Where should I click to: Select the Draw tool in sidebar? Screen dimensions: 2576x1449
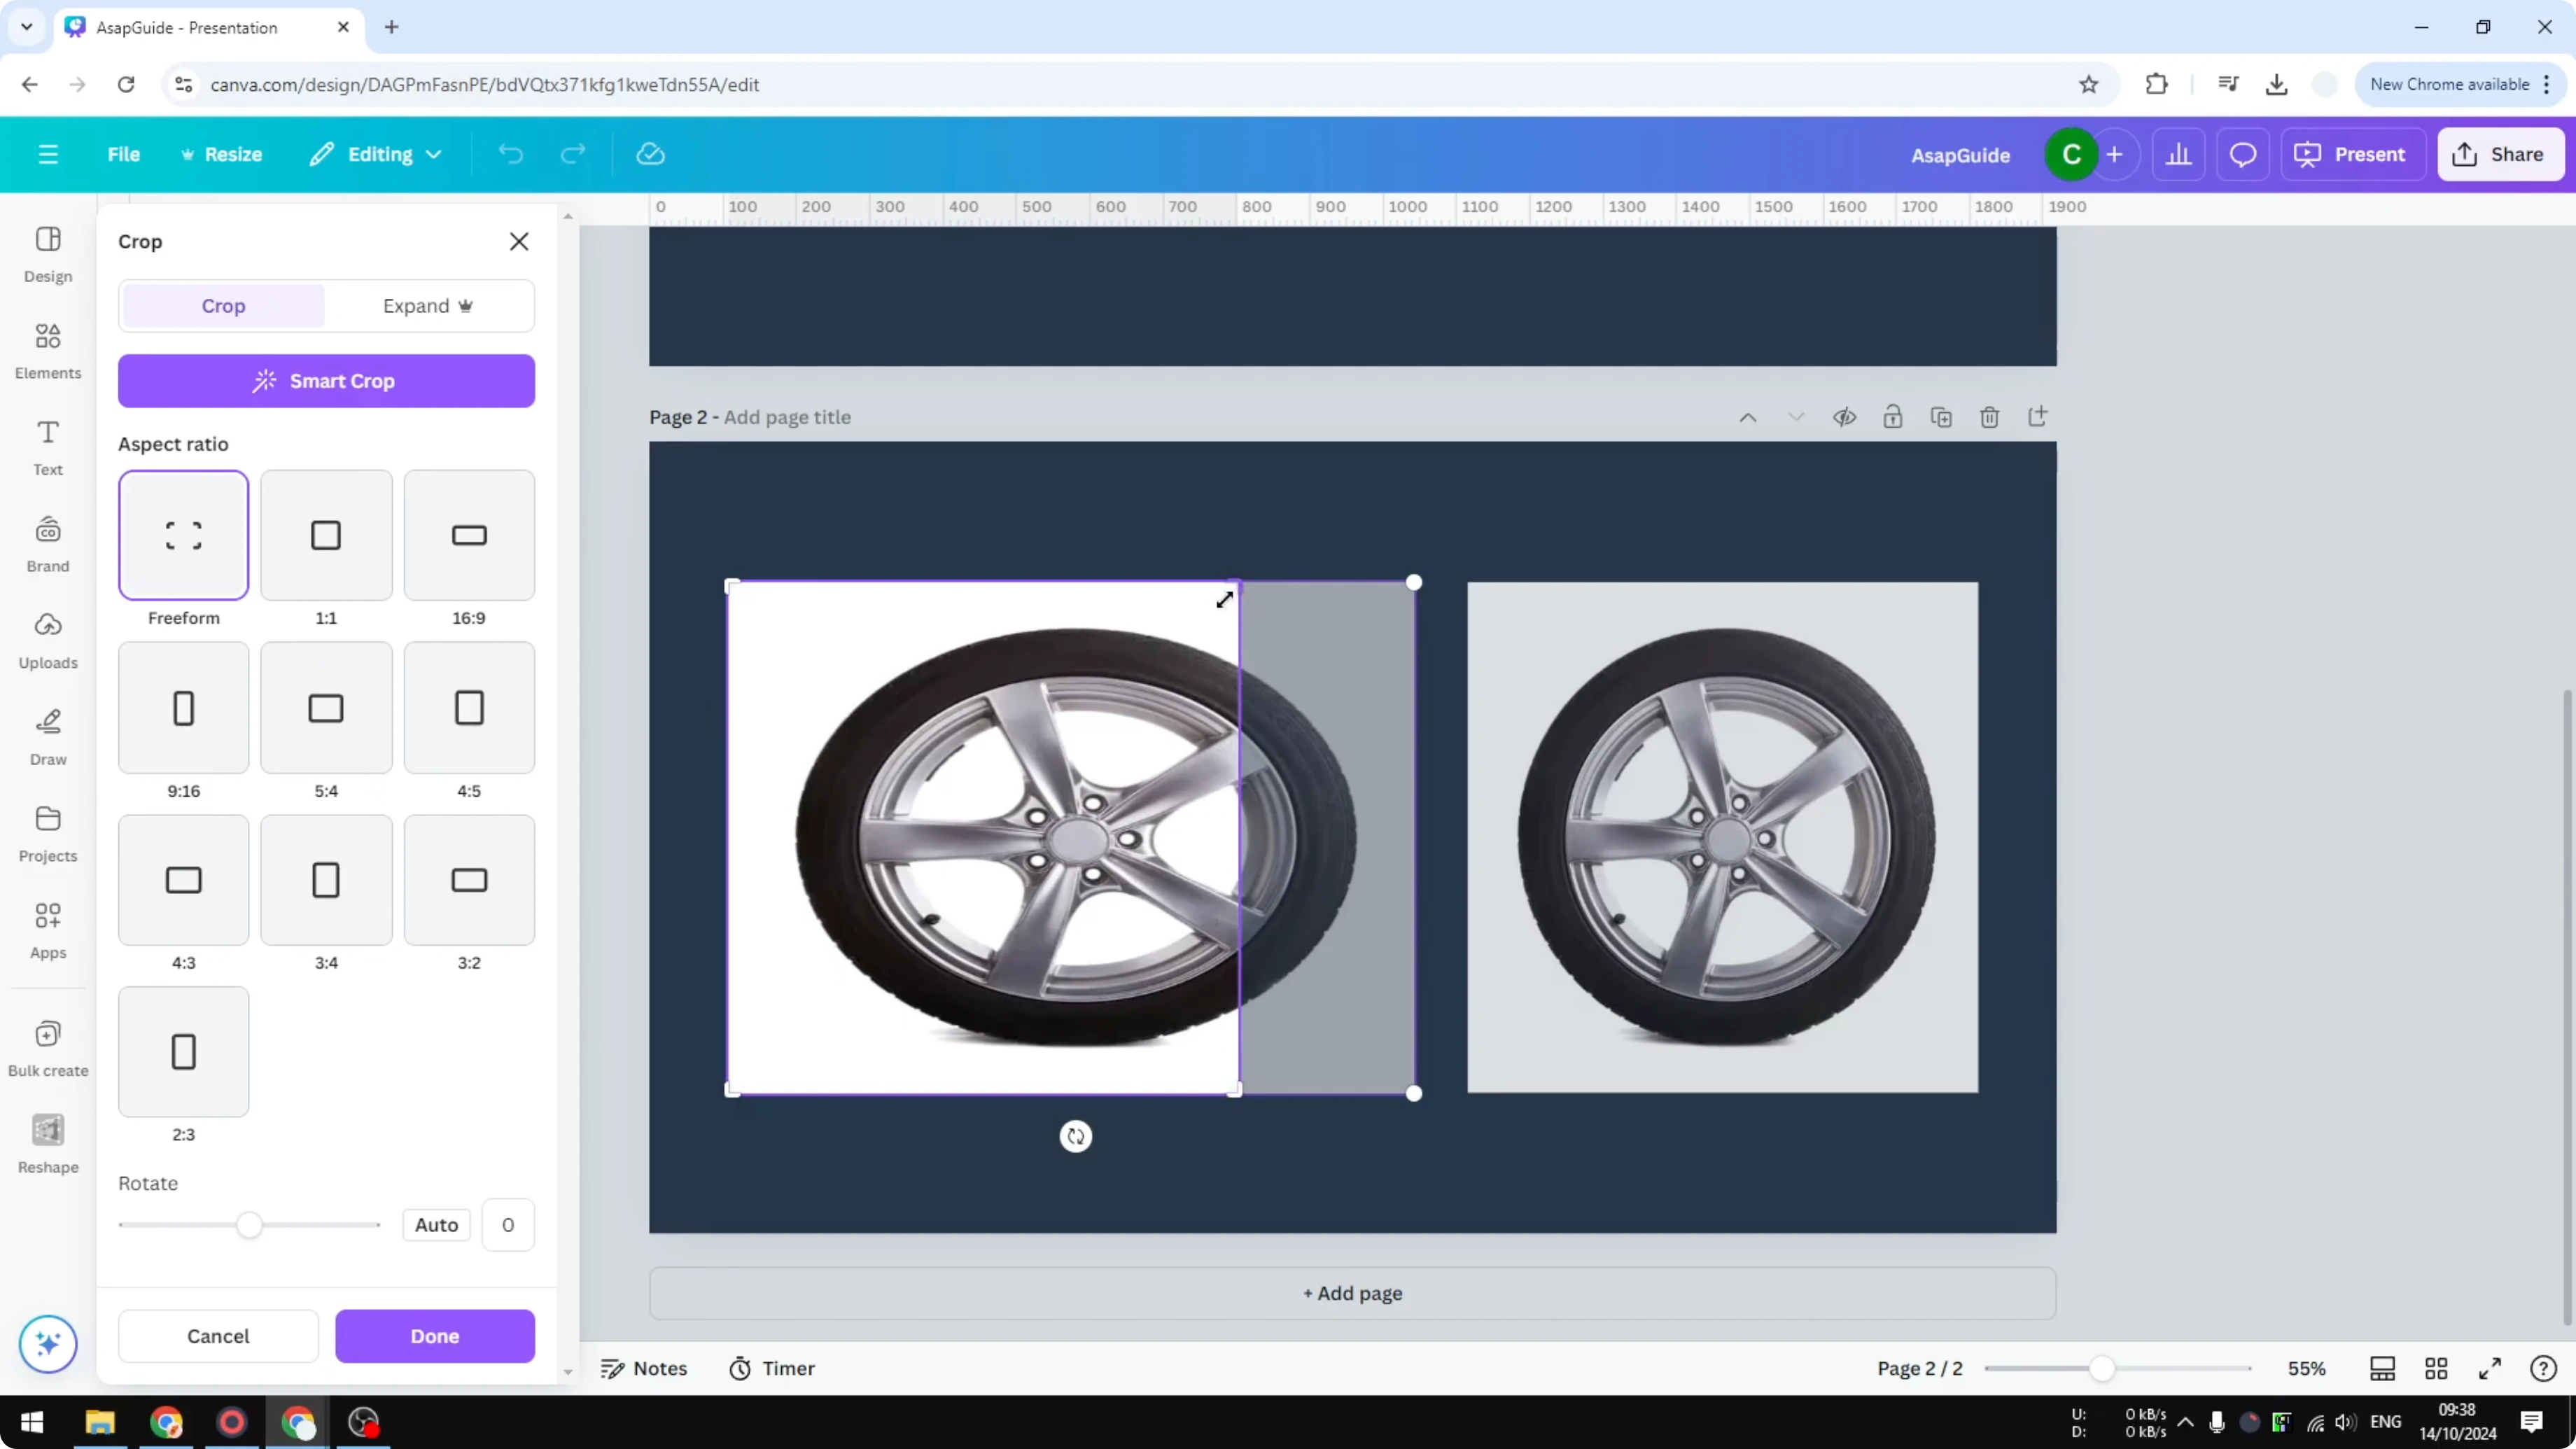47,733
